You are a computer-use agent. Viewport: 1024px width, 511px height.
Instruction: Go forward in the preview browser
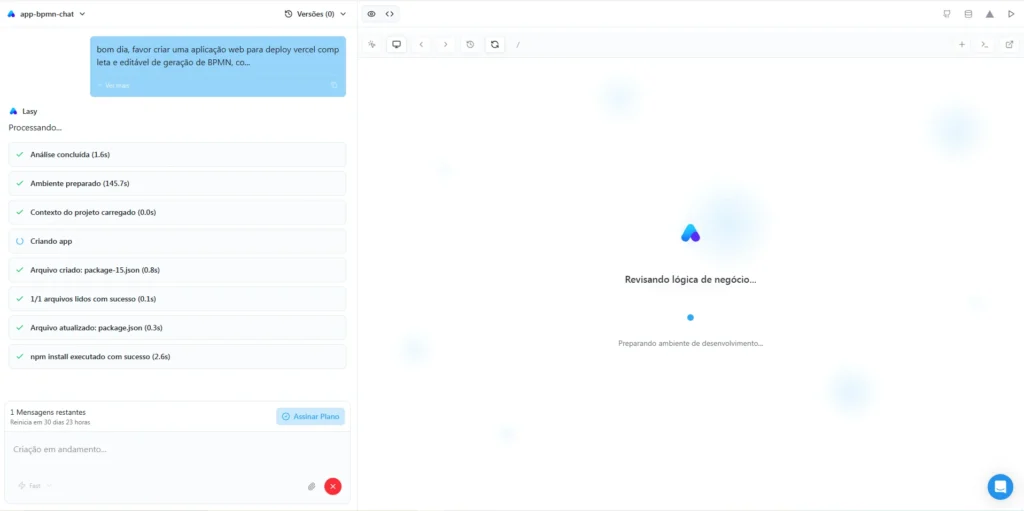pos(445,44)
